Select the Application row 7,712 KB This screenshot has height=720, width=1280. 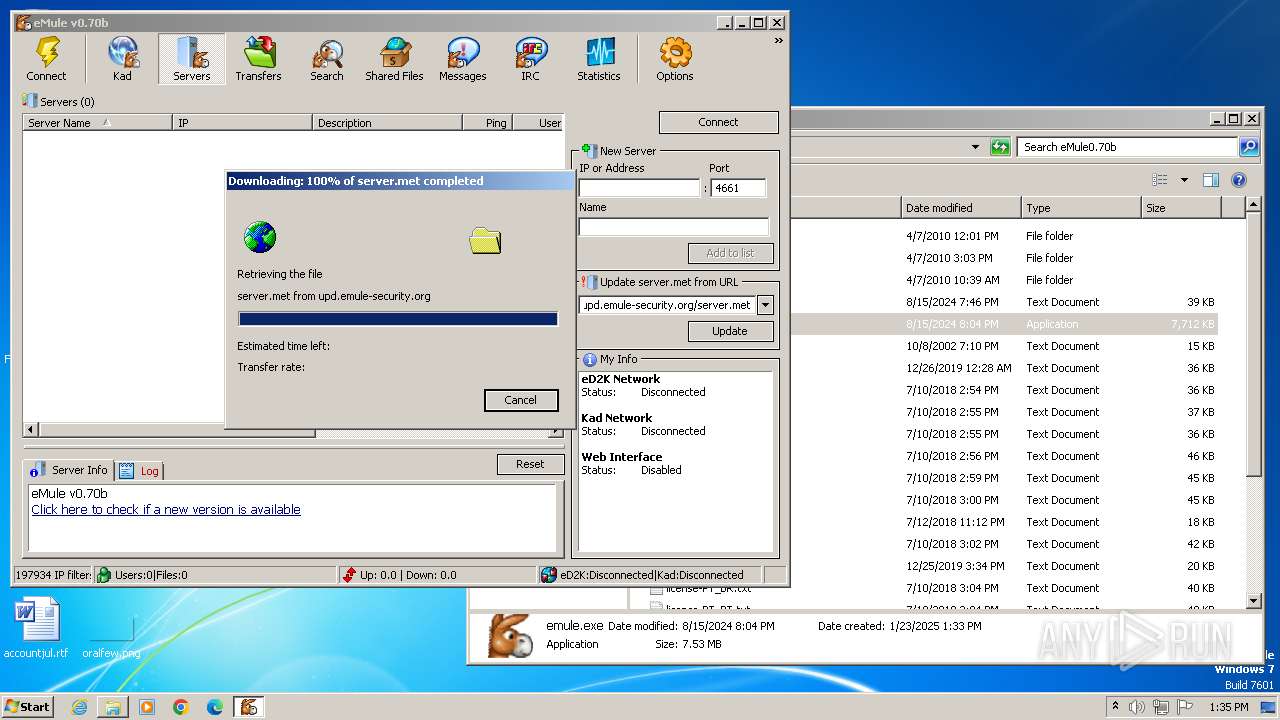(1002, 324)
